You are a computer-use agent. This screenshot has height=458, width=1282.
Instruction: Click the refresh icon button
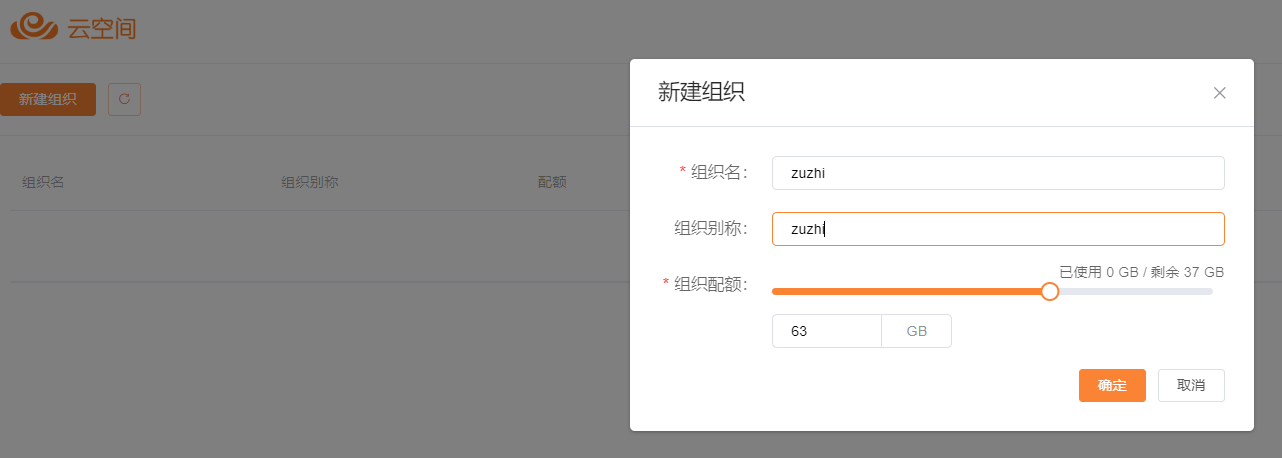click(x=124, y=99)
